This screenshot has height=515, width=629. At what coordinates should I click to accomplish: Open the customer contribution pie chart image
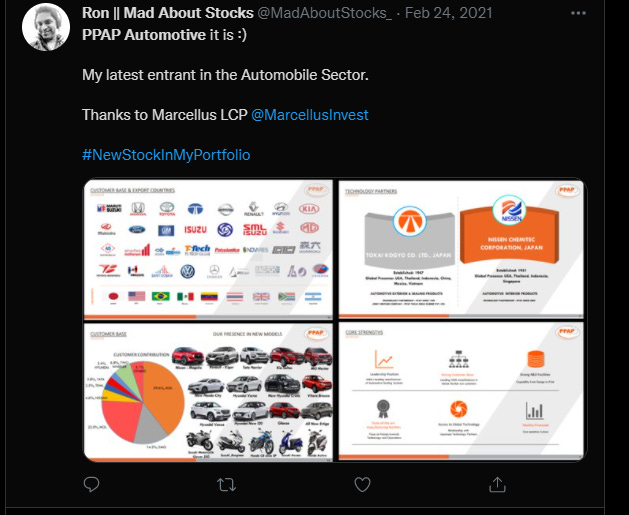(x=208, y=392)
